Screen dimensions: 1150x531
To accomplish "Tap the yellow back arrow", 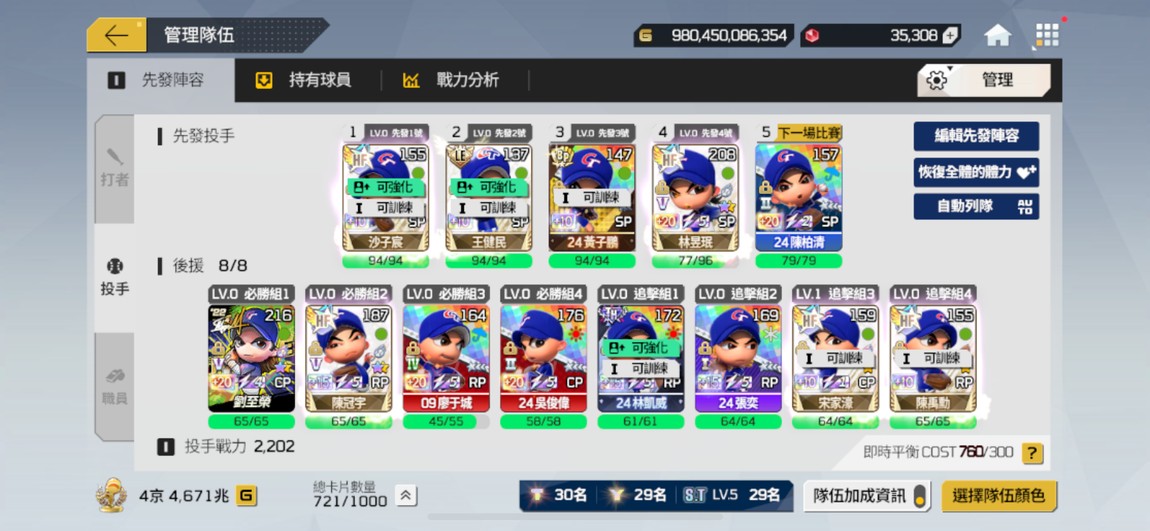I will point(117,35).
